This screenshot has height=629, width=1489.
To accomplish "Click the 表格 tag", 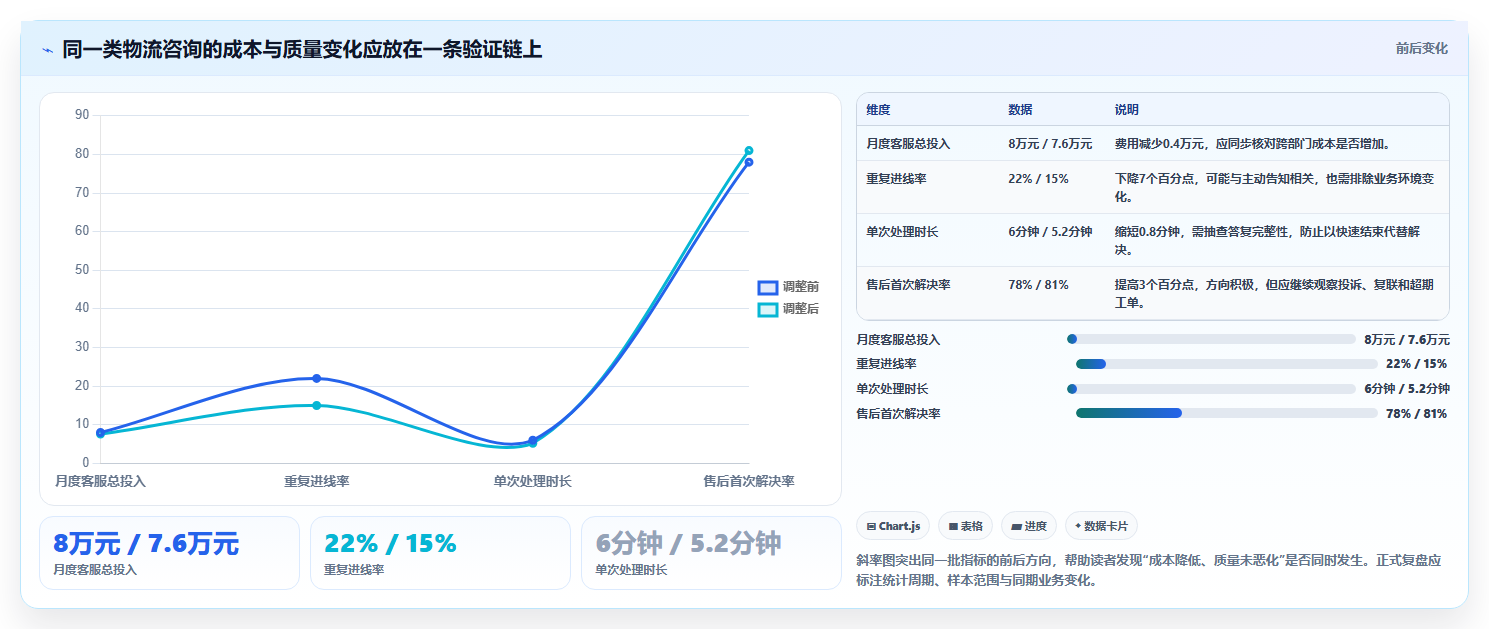I will coord(966,526).
